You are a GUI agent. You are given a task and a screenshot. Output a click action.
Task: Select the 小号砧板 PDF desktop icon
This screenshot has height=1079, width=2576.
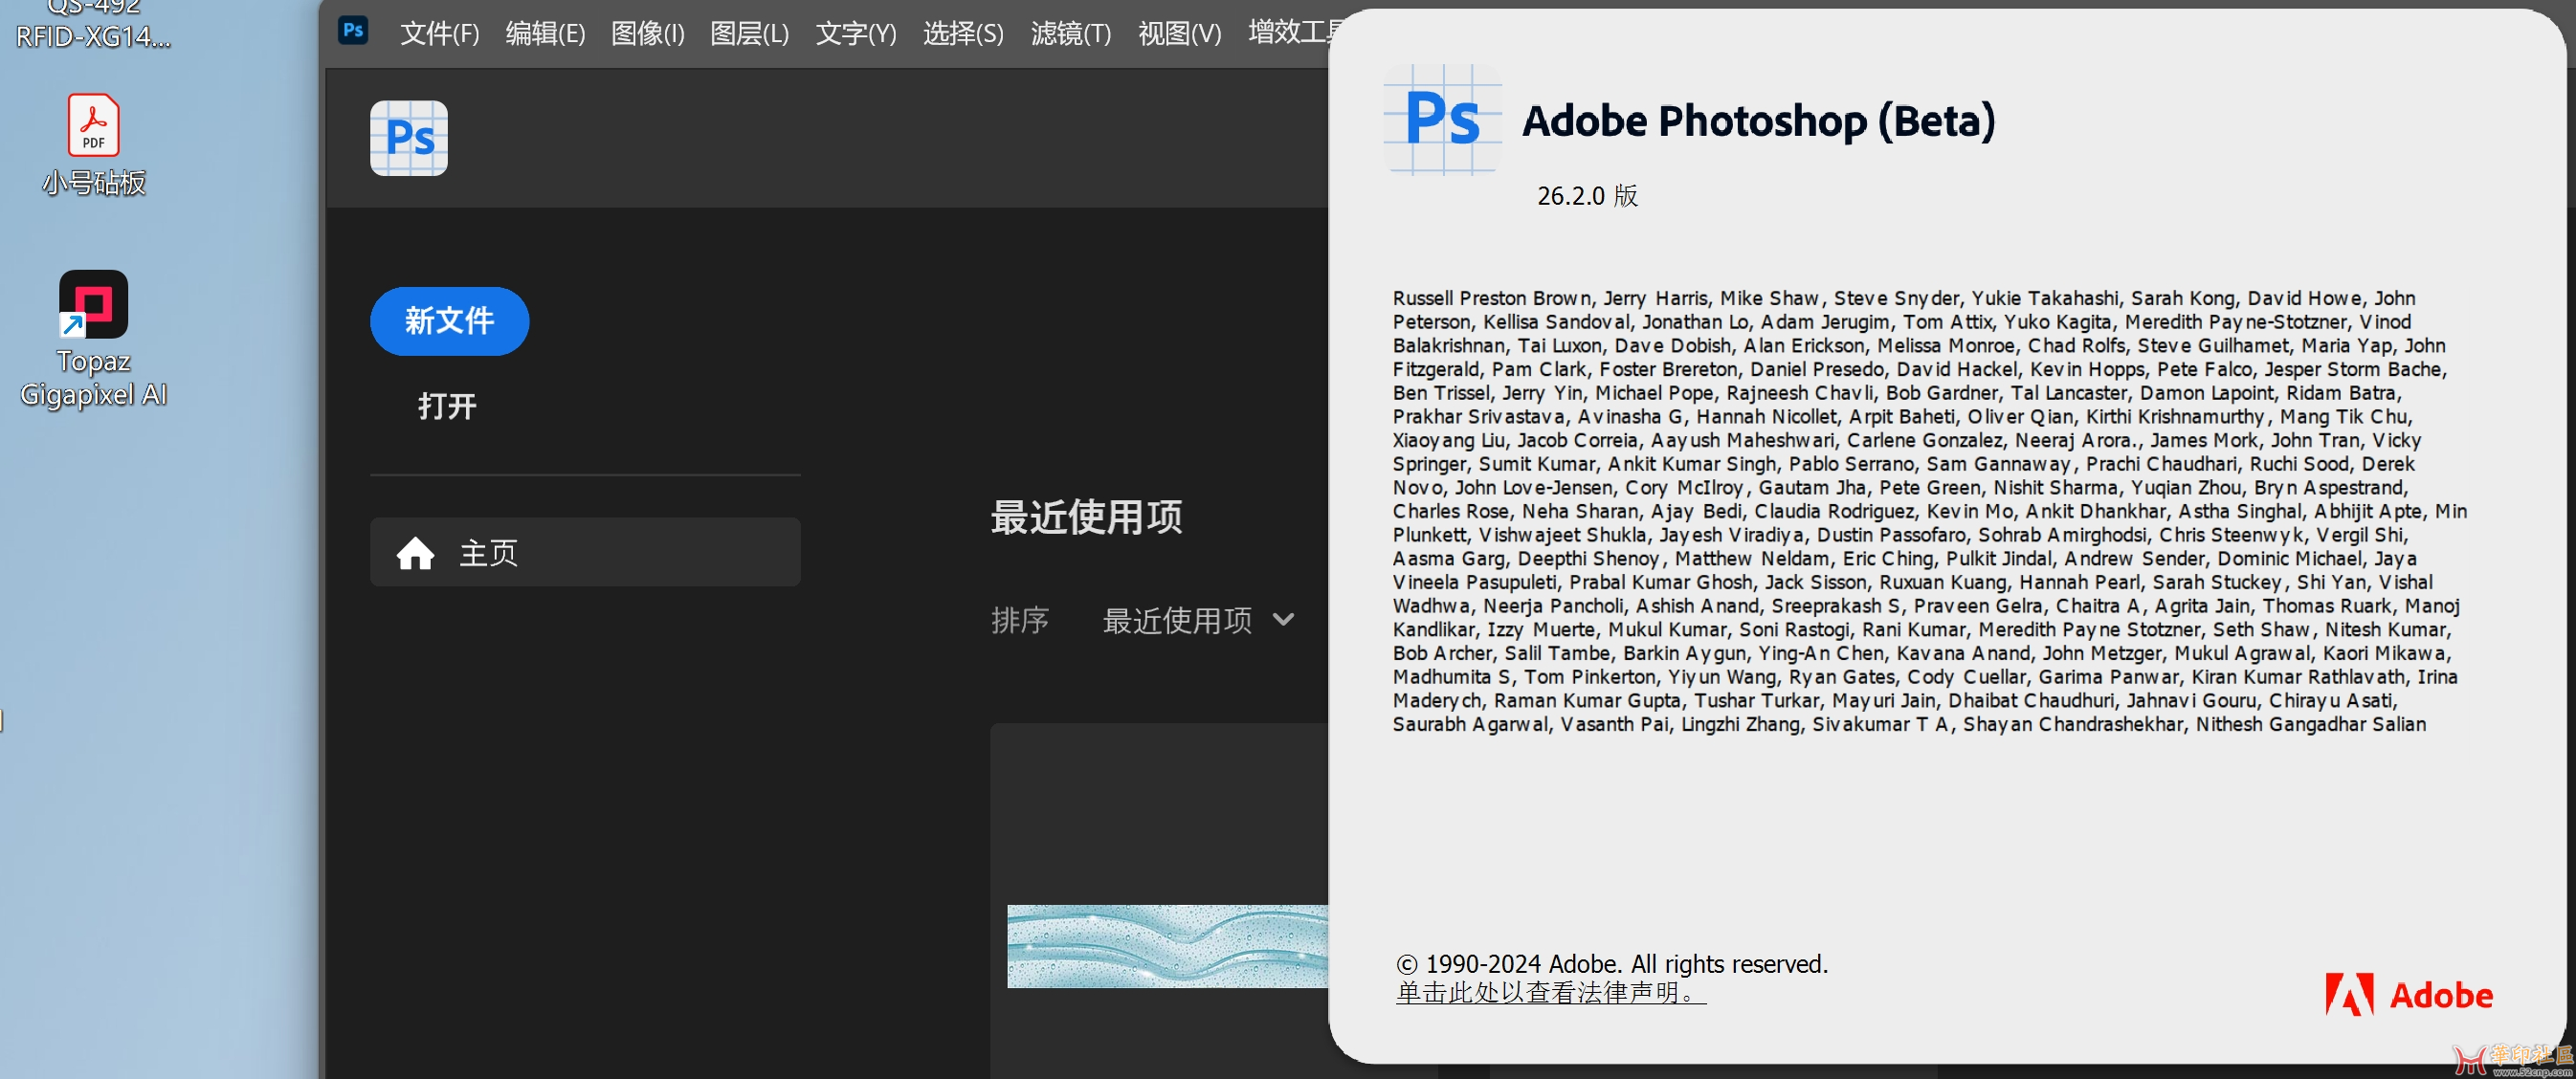94,144
